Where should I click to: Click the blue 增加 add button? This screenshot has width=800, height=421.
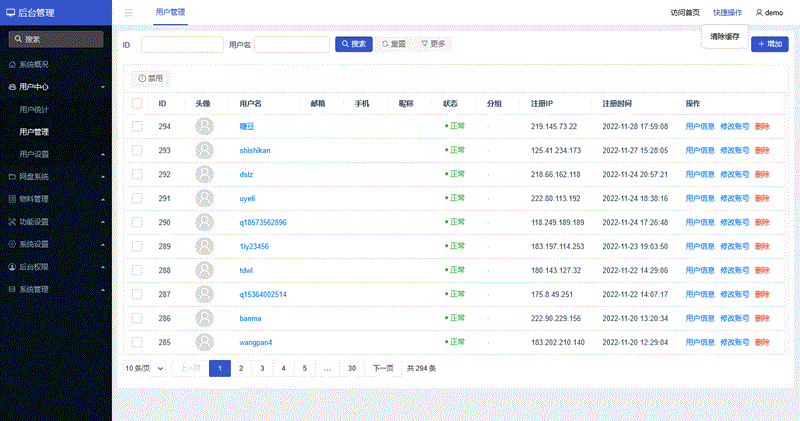tap(769, 44)
